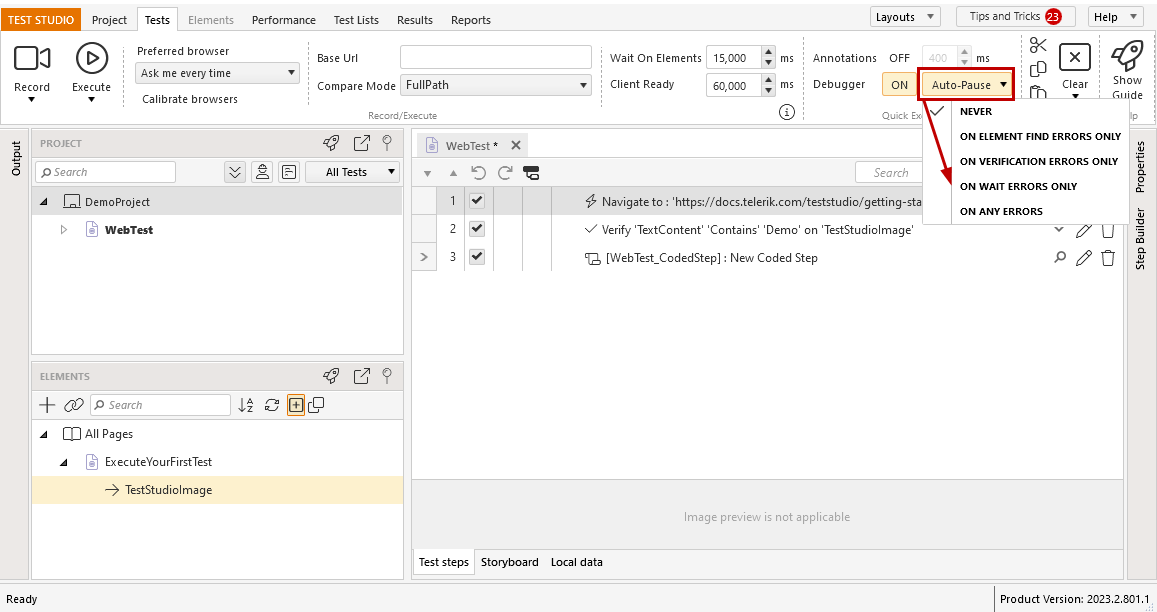
Task: Click the list view icon in Project toolbar
Action: coord(289,172)
